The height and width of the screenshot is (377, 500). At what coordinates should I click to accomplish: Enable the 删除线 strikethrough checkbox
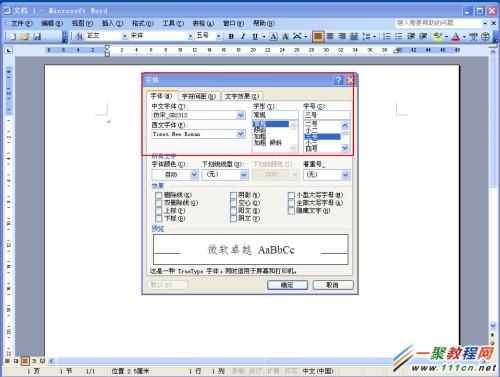[x=159, y=195]
